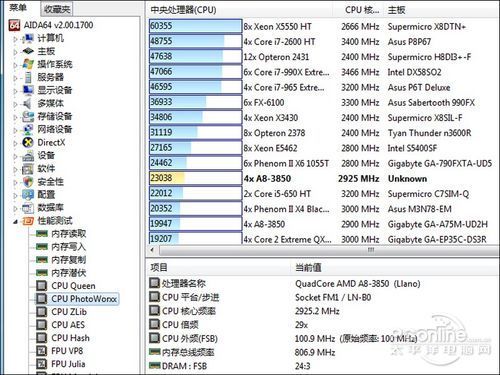Viewport: 500px width, 375px height.
Task: Collapse the 性能测试 tree node arrow
Action: [15, 222]
